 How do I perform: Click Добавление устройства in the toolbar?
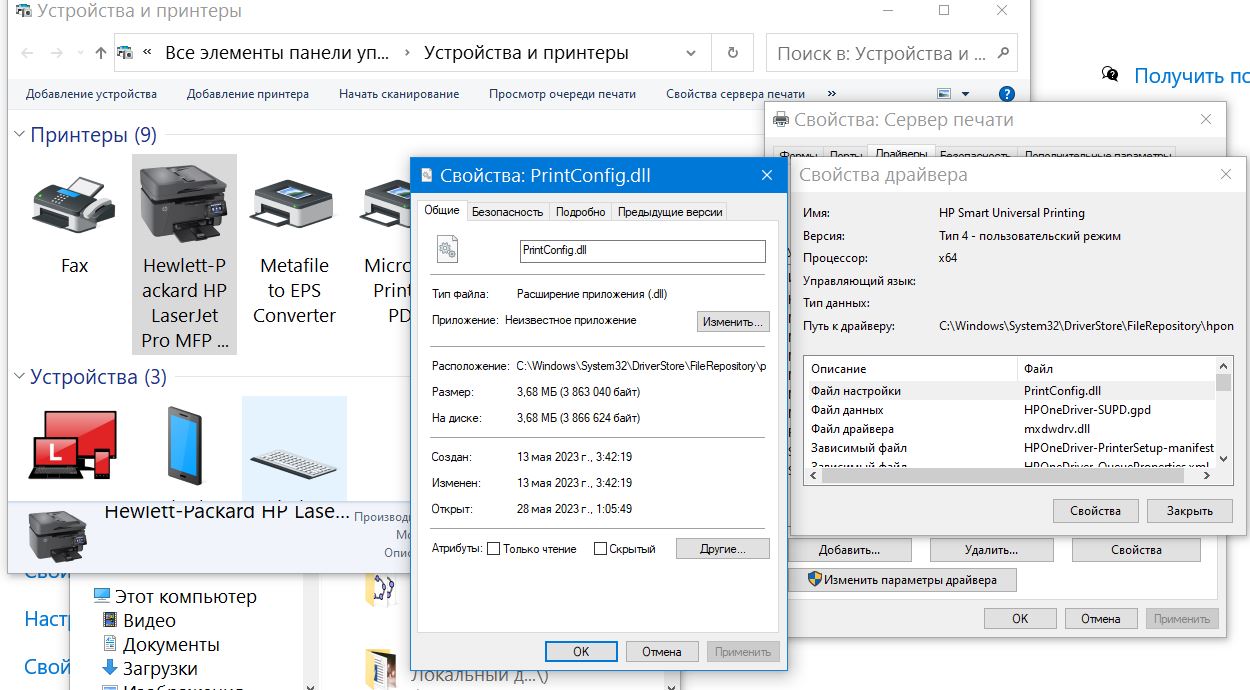(91, 94)
